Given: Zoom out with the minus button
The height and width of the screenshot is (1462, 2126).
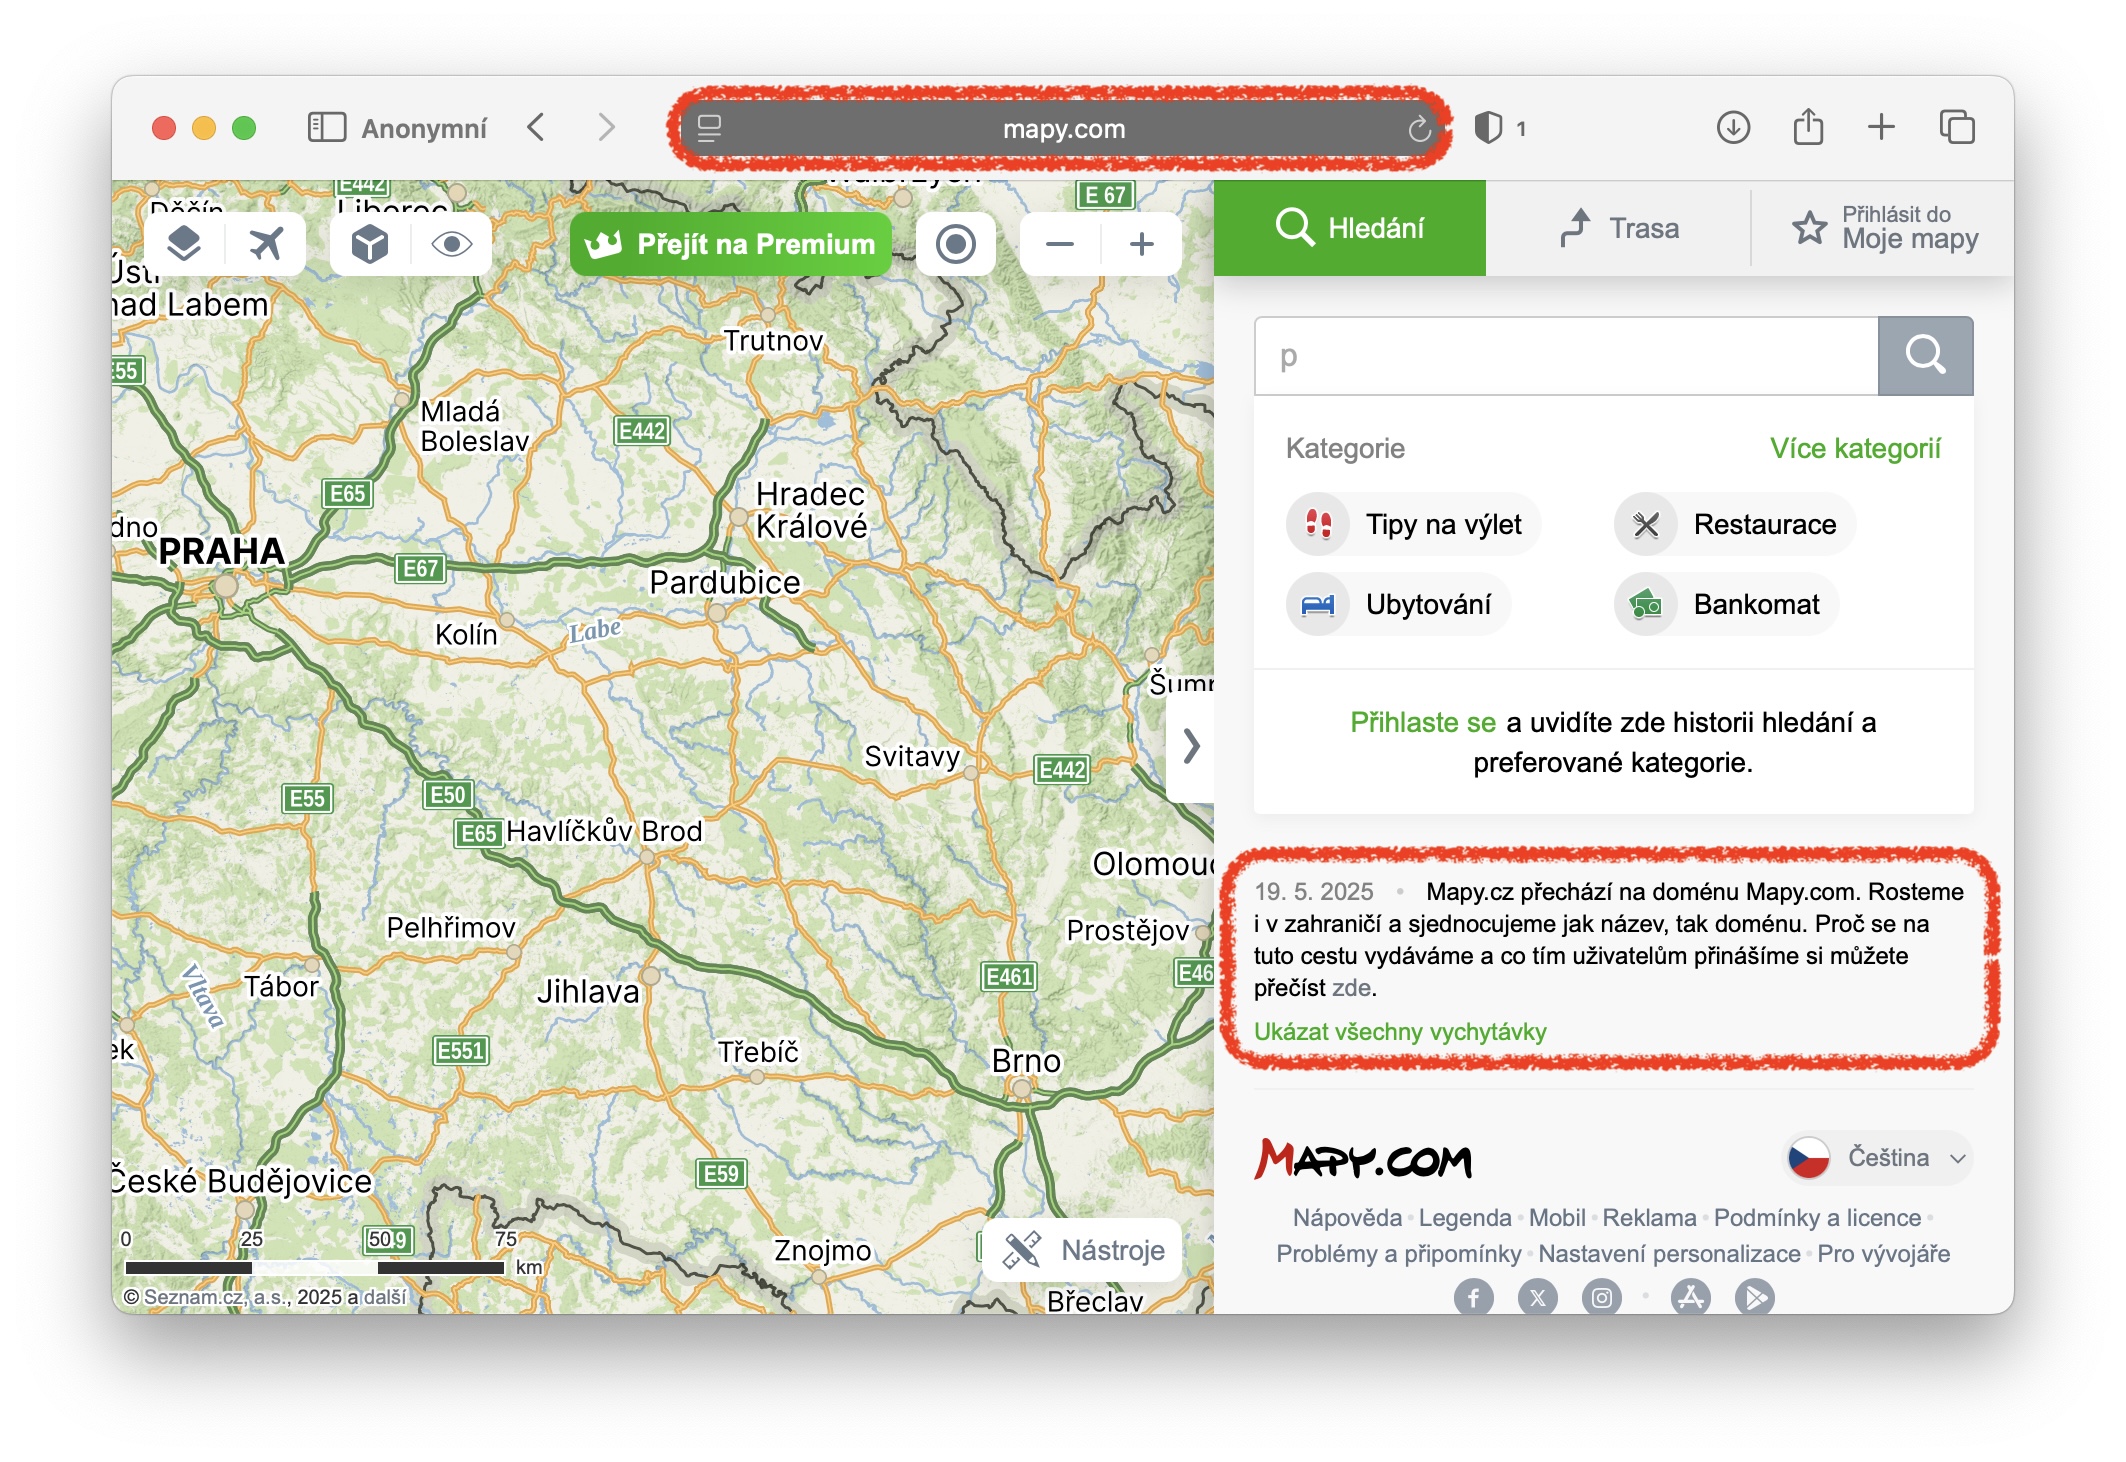Looking at the screenshot, I should (x=1060, y=243).
